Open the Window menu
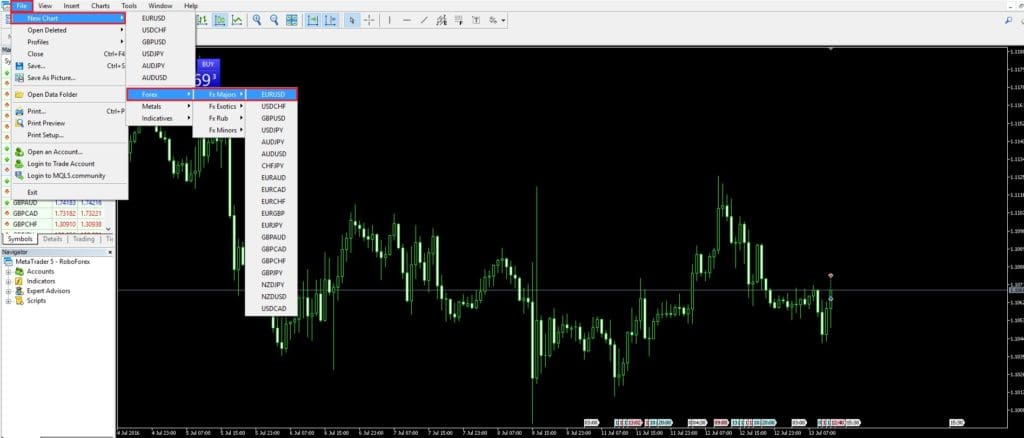Viewport: 1024px width, 438px height. 161,6
